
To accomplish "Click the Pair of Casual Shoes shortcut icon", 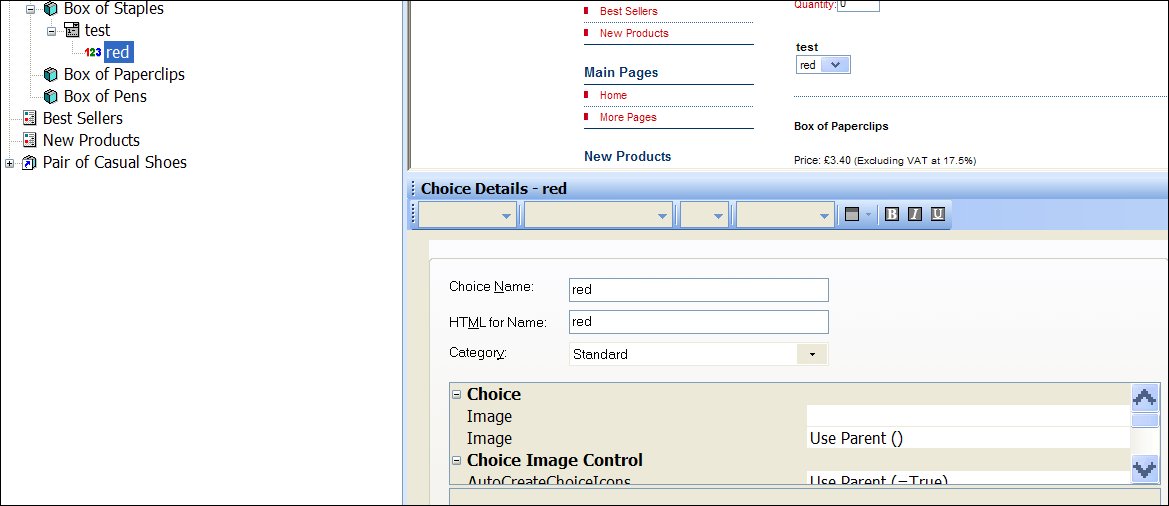I will click(x=29, y=163).
